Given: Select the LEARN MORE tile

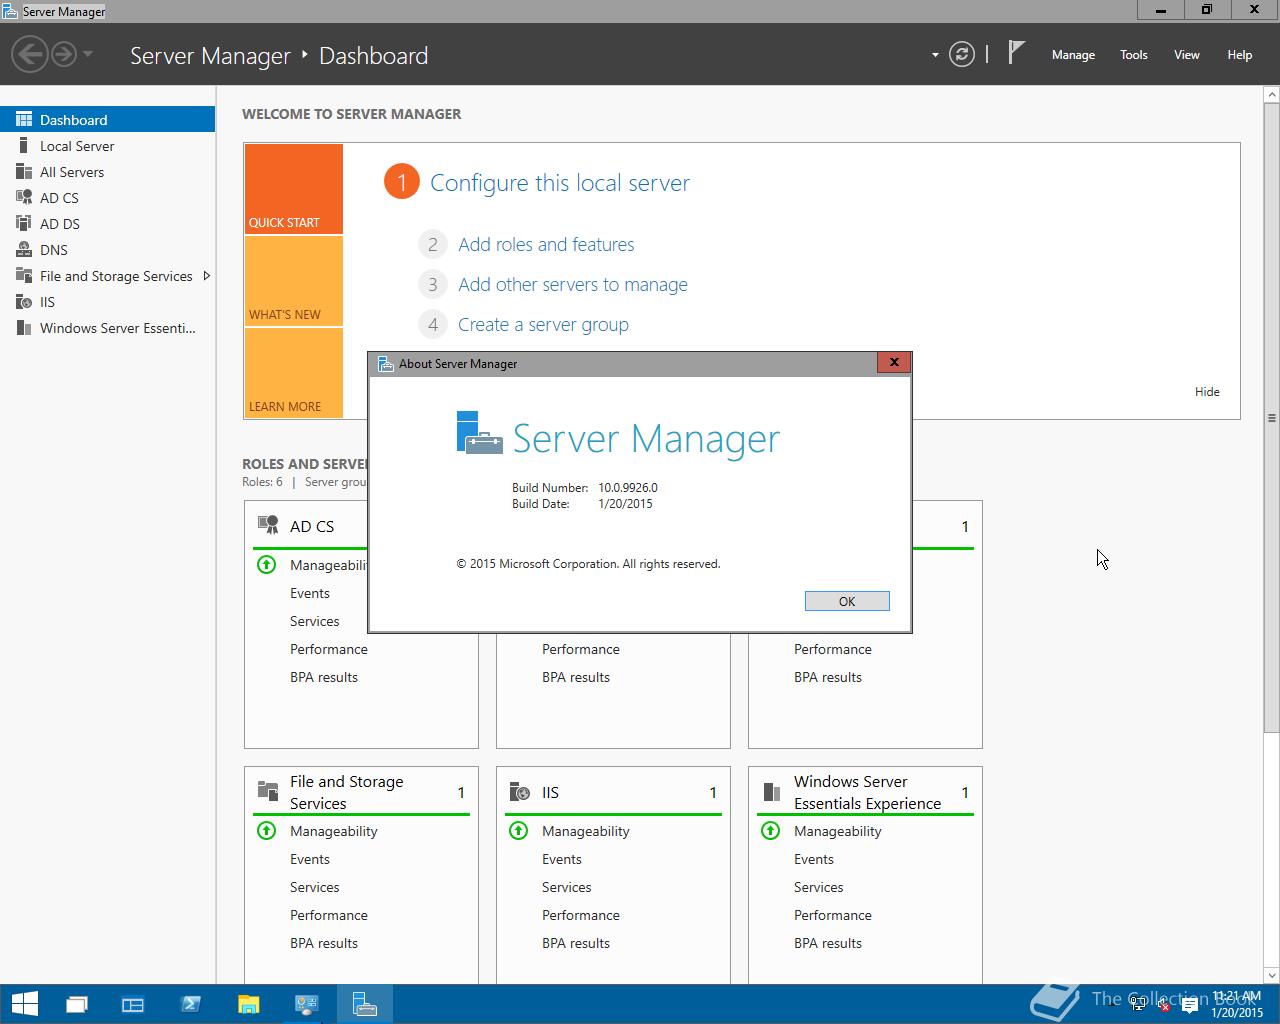Looking at the screenshot, I should pyautogui.click(x=293, y=372).
